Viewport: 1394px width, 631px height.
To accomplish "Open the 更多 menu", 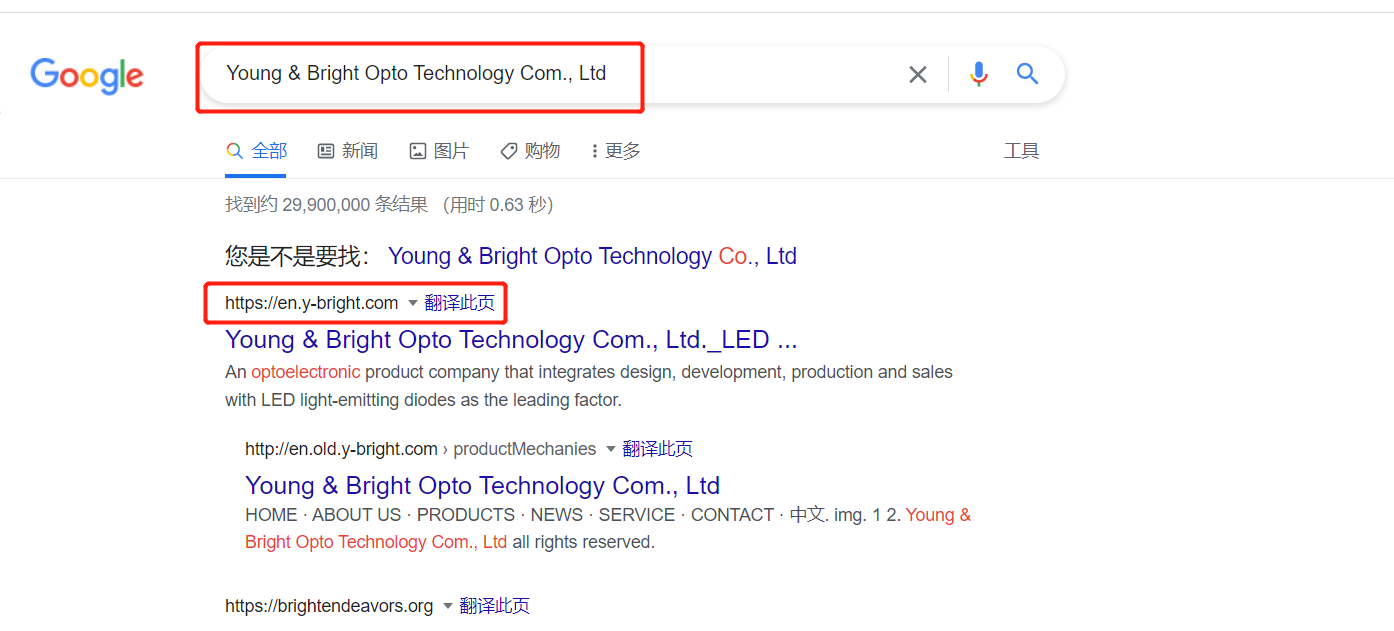I will coord(622,150).
